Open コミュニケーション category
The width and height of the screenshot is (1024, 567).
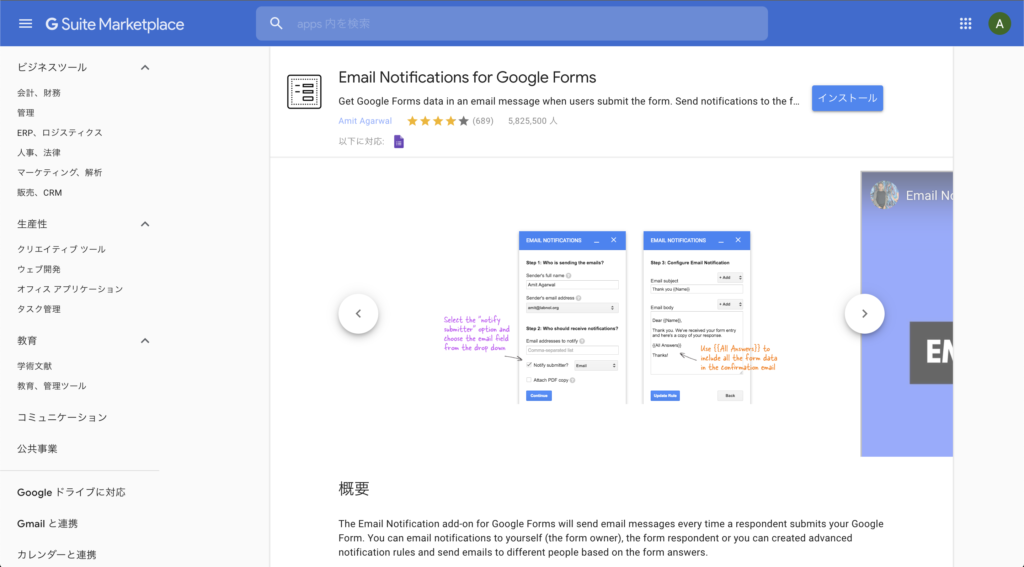click(x=62, y=417)
